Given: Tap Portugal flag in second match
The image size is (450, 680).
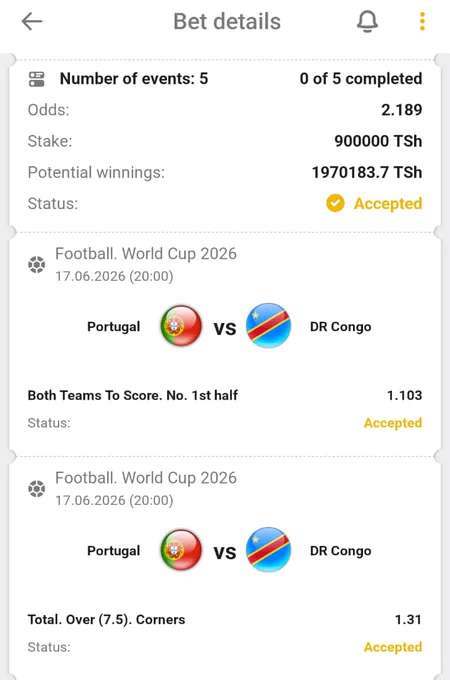Looking at the screenshot, I should 181,550.
